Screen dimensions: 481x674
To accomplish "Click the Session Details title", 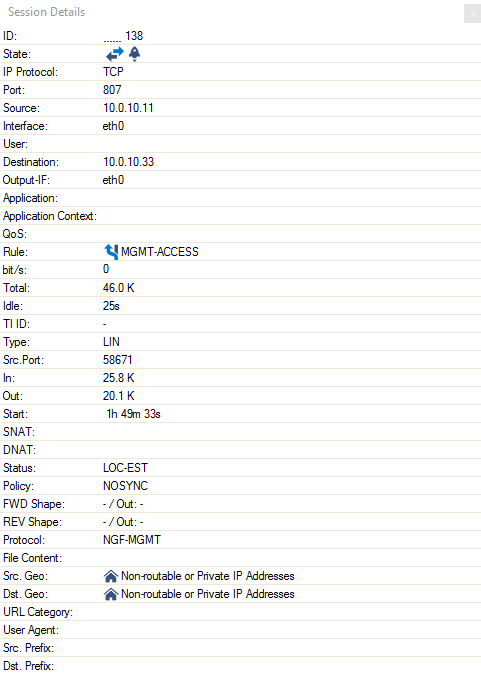I will point(46,12).
